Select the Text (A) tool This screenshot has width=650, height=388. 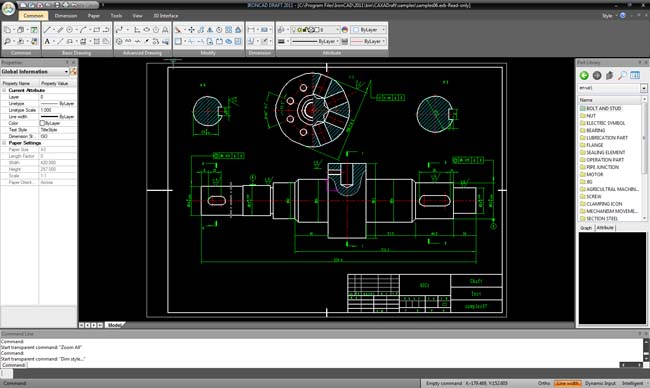click(x=47, y=41)
